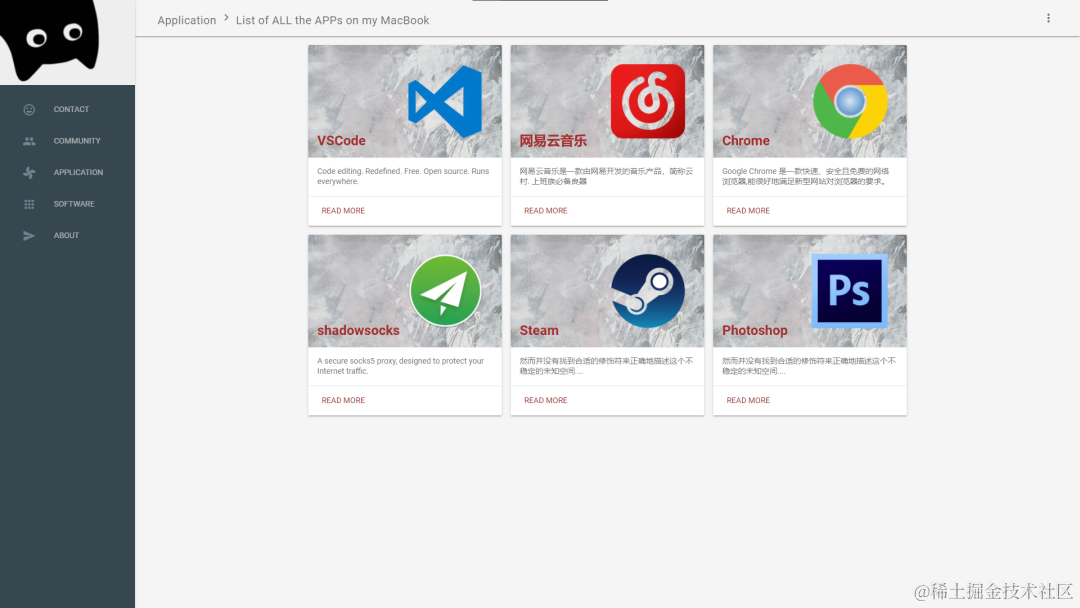Open the About sidebar item
The image size is (1080, 608).
coord(68,235)
